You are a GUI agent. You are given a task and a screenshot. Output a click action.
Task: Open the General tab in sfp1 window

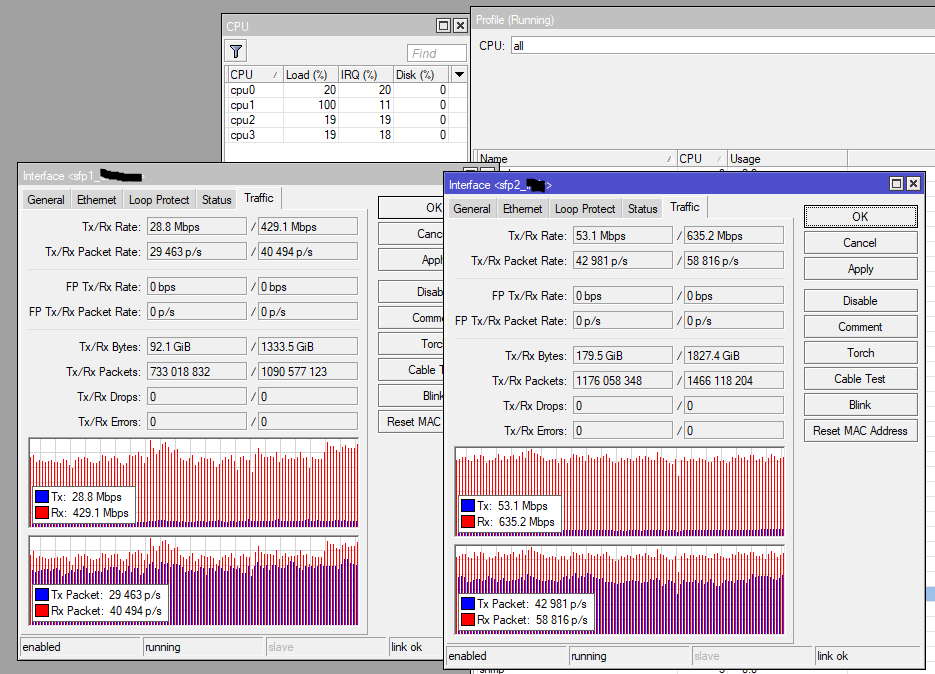(46, 200)
